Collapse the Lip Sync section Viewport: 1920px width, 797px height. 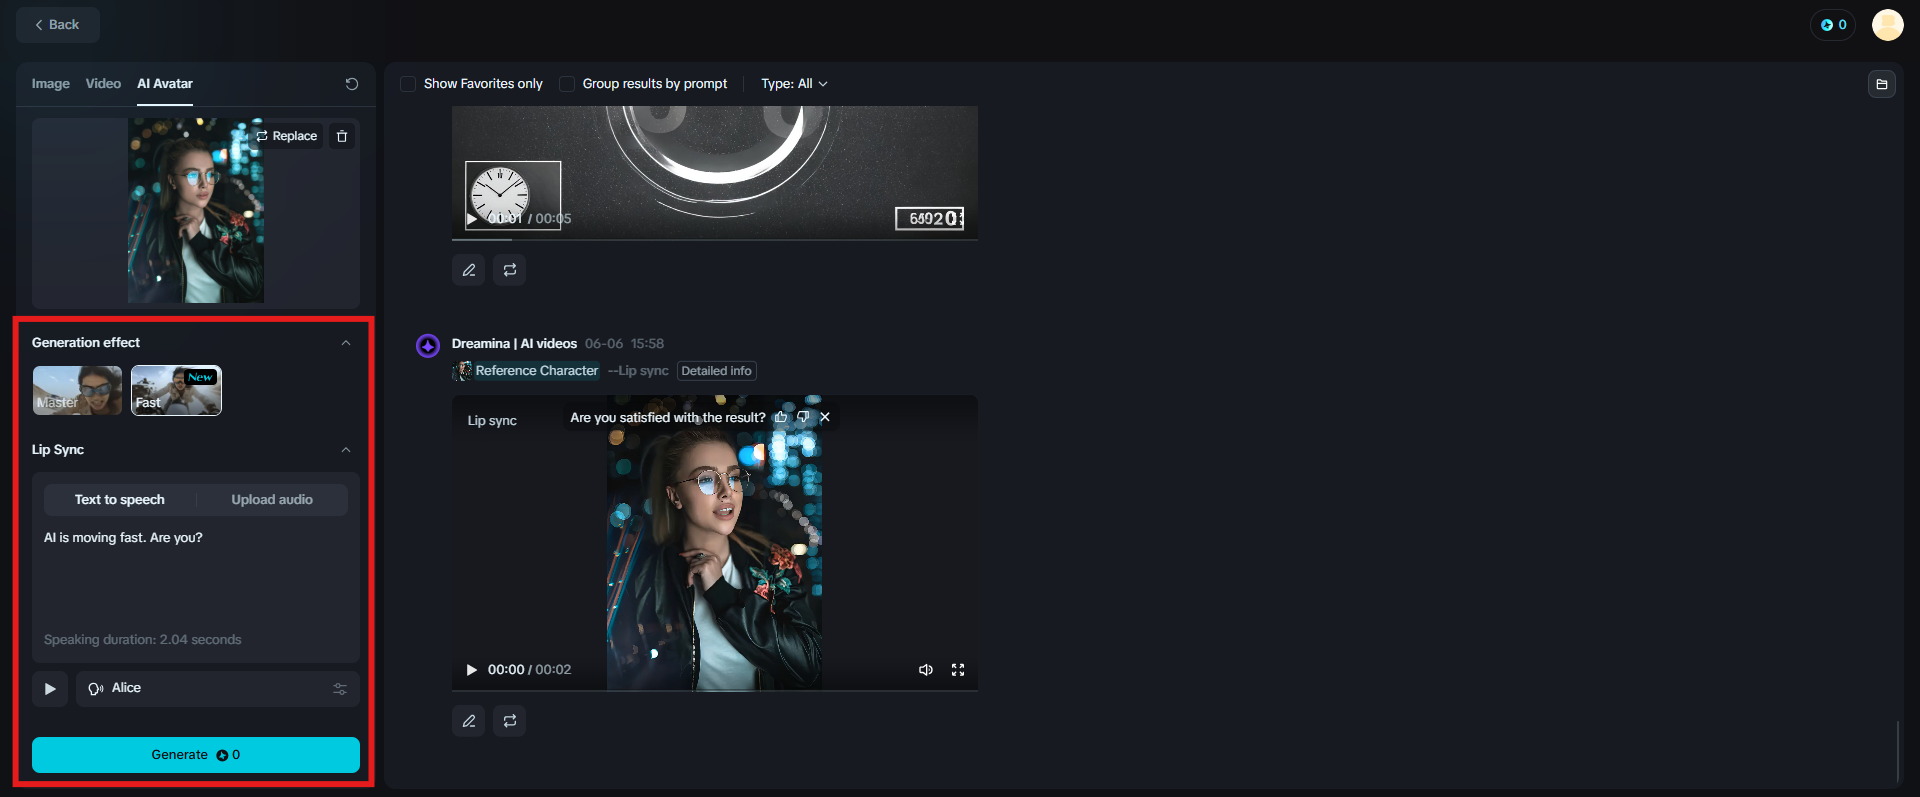346,450
